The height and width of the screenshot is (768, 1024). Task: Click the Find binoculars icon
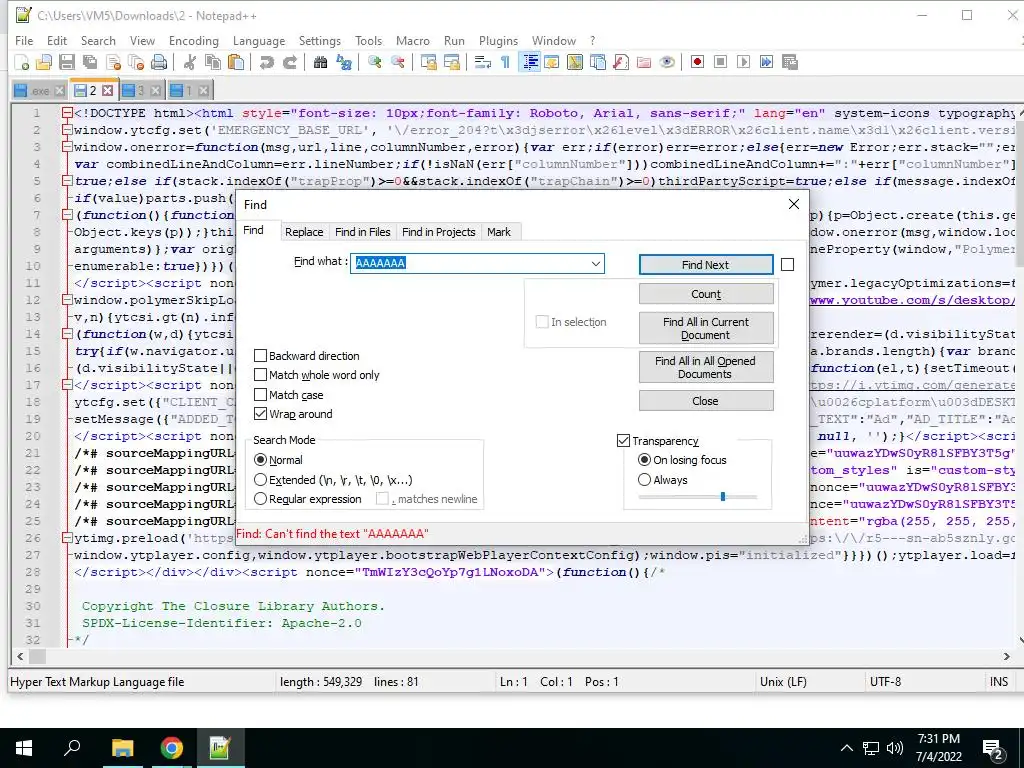[320, 62]
